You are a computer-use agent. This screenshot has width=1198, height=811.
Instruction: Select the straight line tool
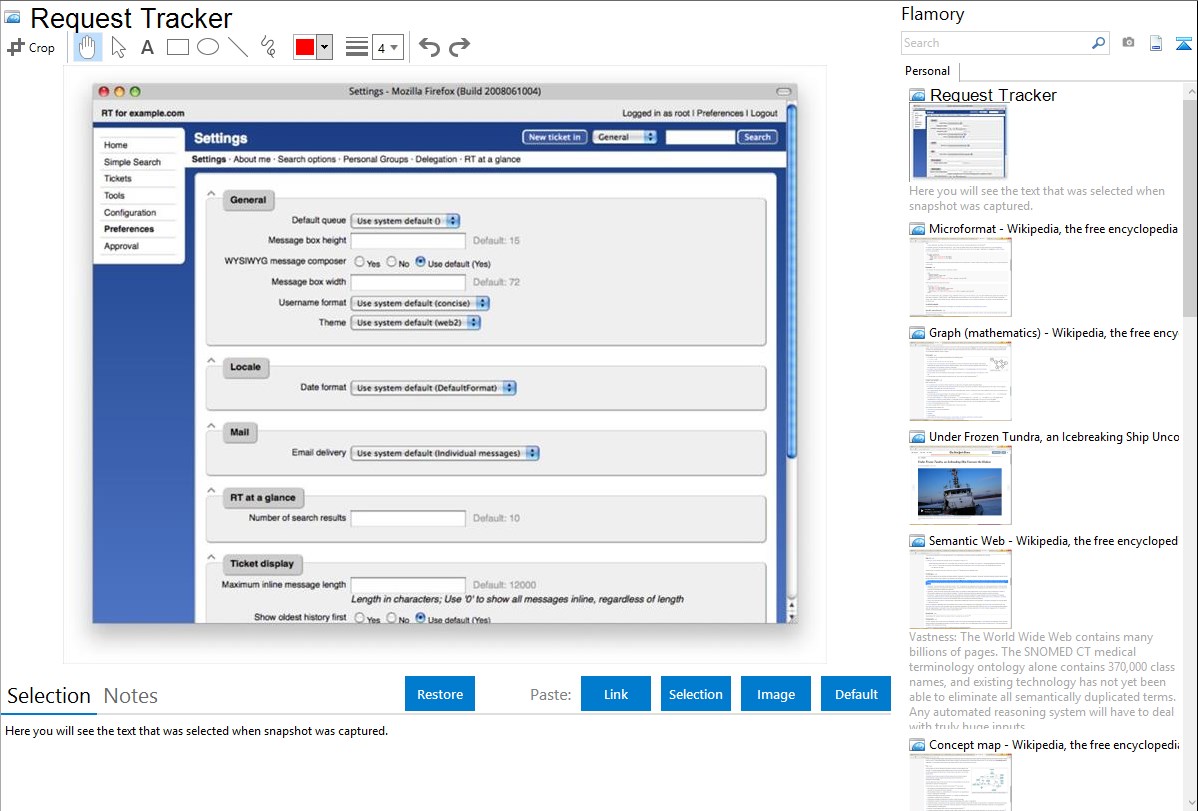tap(238, 47)
